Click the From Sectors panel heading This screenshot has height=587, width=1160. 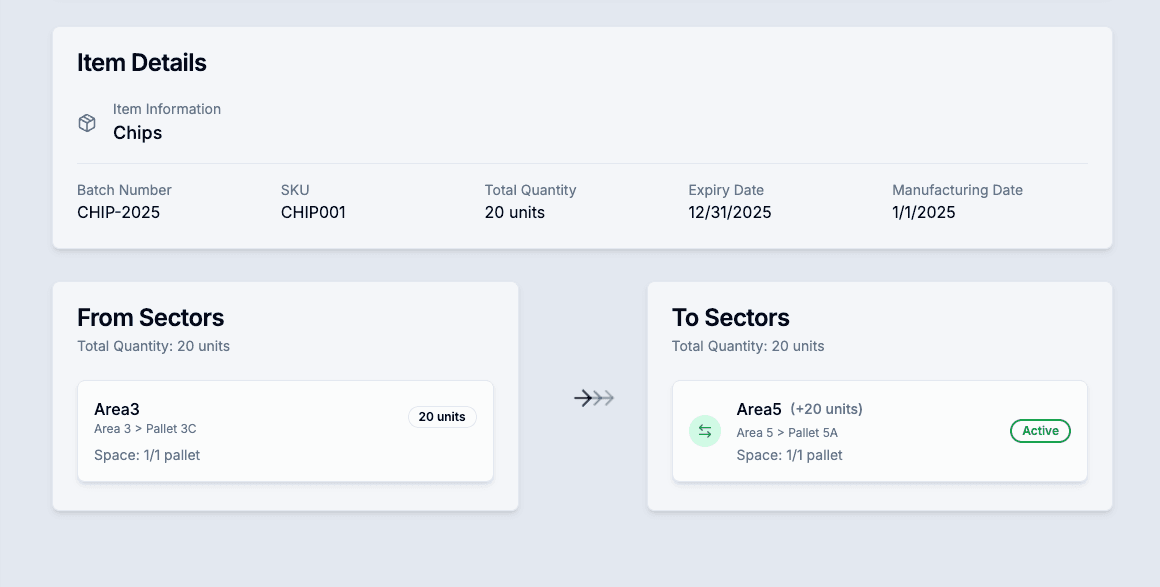pyautogui.click(x=150, y=318)
